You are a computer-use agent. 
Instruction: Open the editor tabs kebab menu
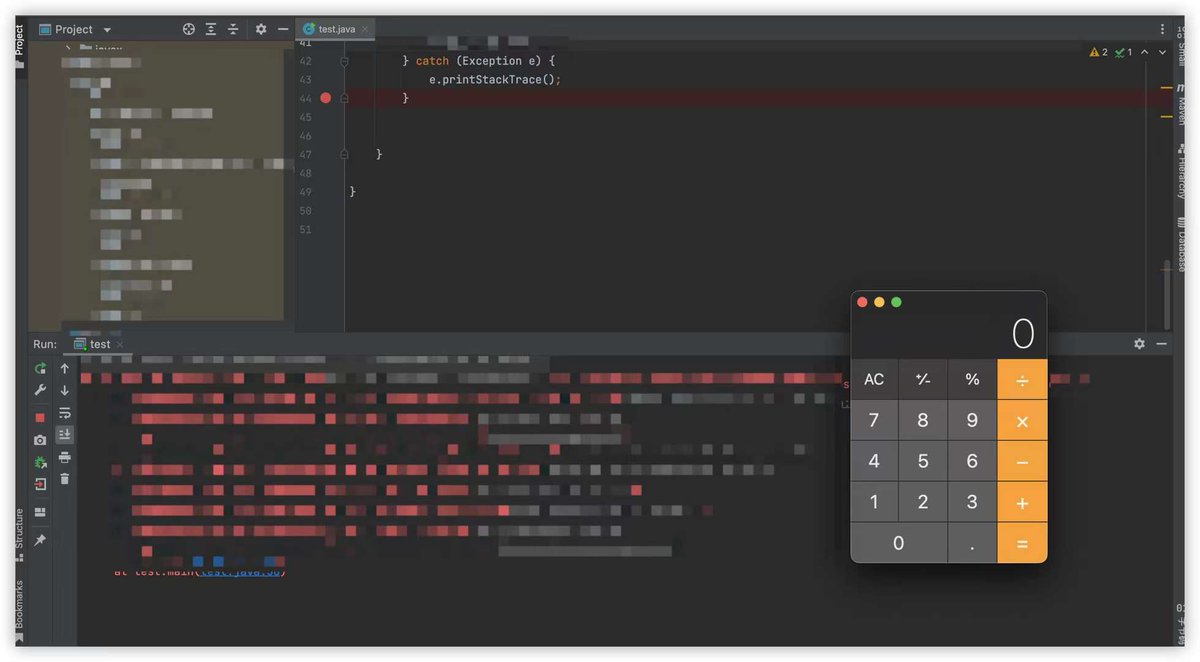tap(1163, 29)
